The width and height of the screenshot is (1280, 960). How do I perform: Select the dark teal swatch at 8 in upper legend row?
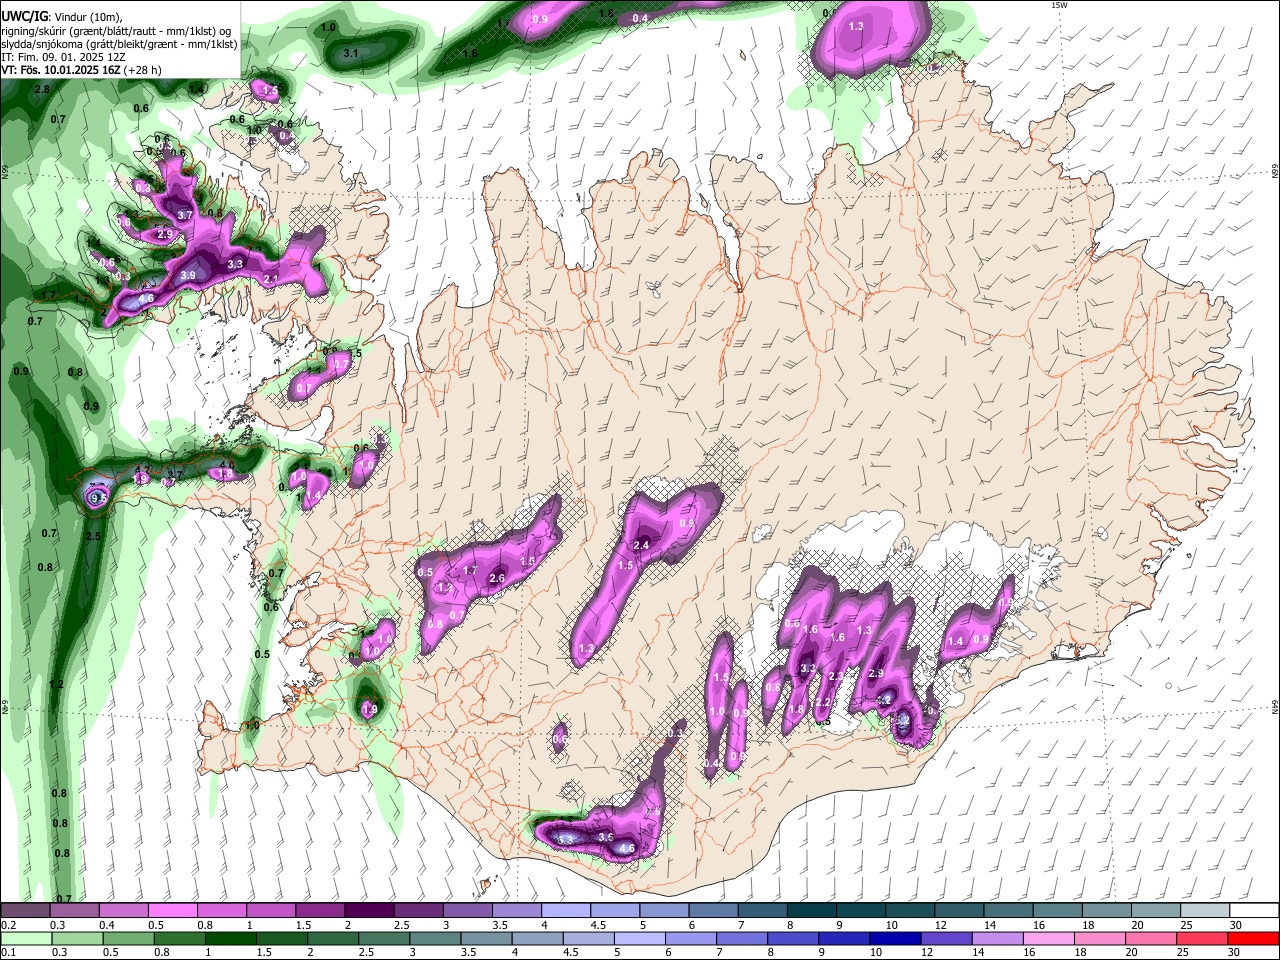point(812,911)
